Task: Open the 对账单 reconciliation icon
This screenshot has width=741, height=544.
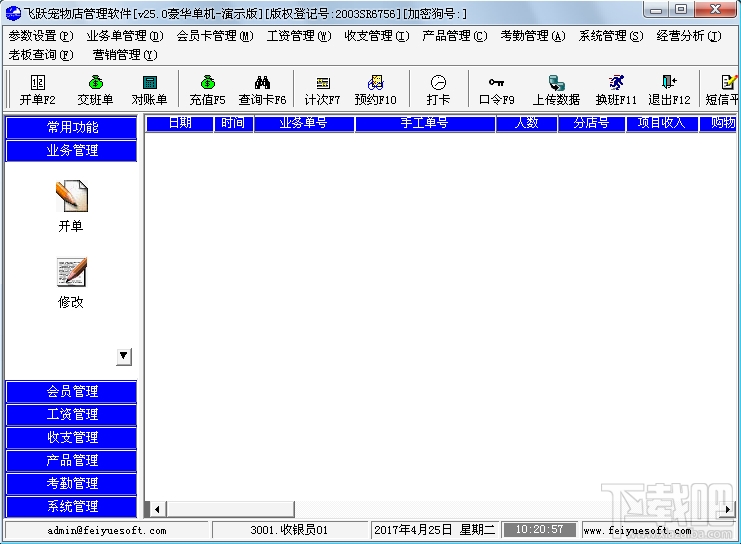Action: click(x=149, y=90)
